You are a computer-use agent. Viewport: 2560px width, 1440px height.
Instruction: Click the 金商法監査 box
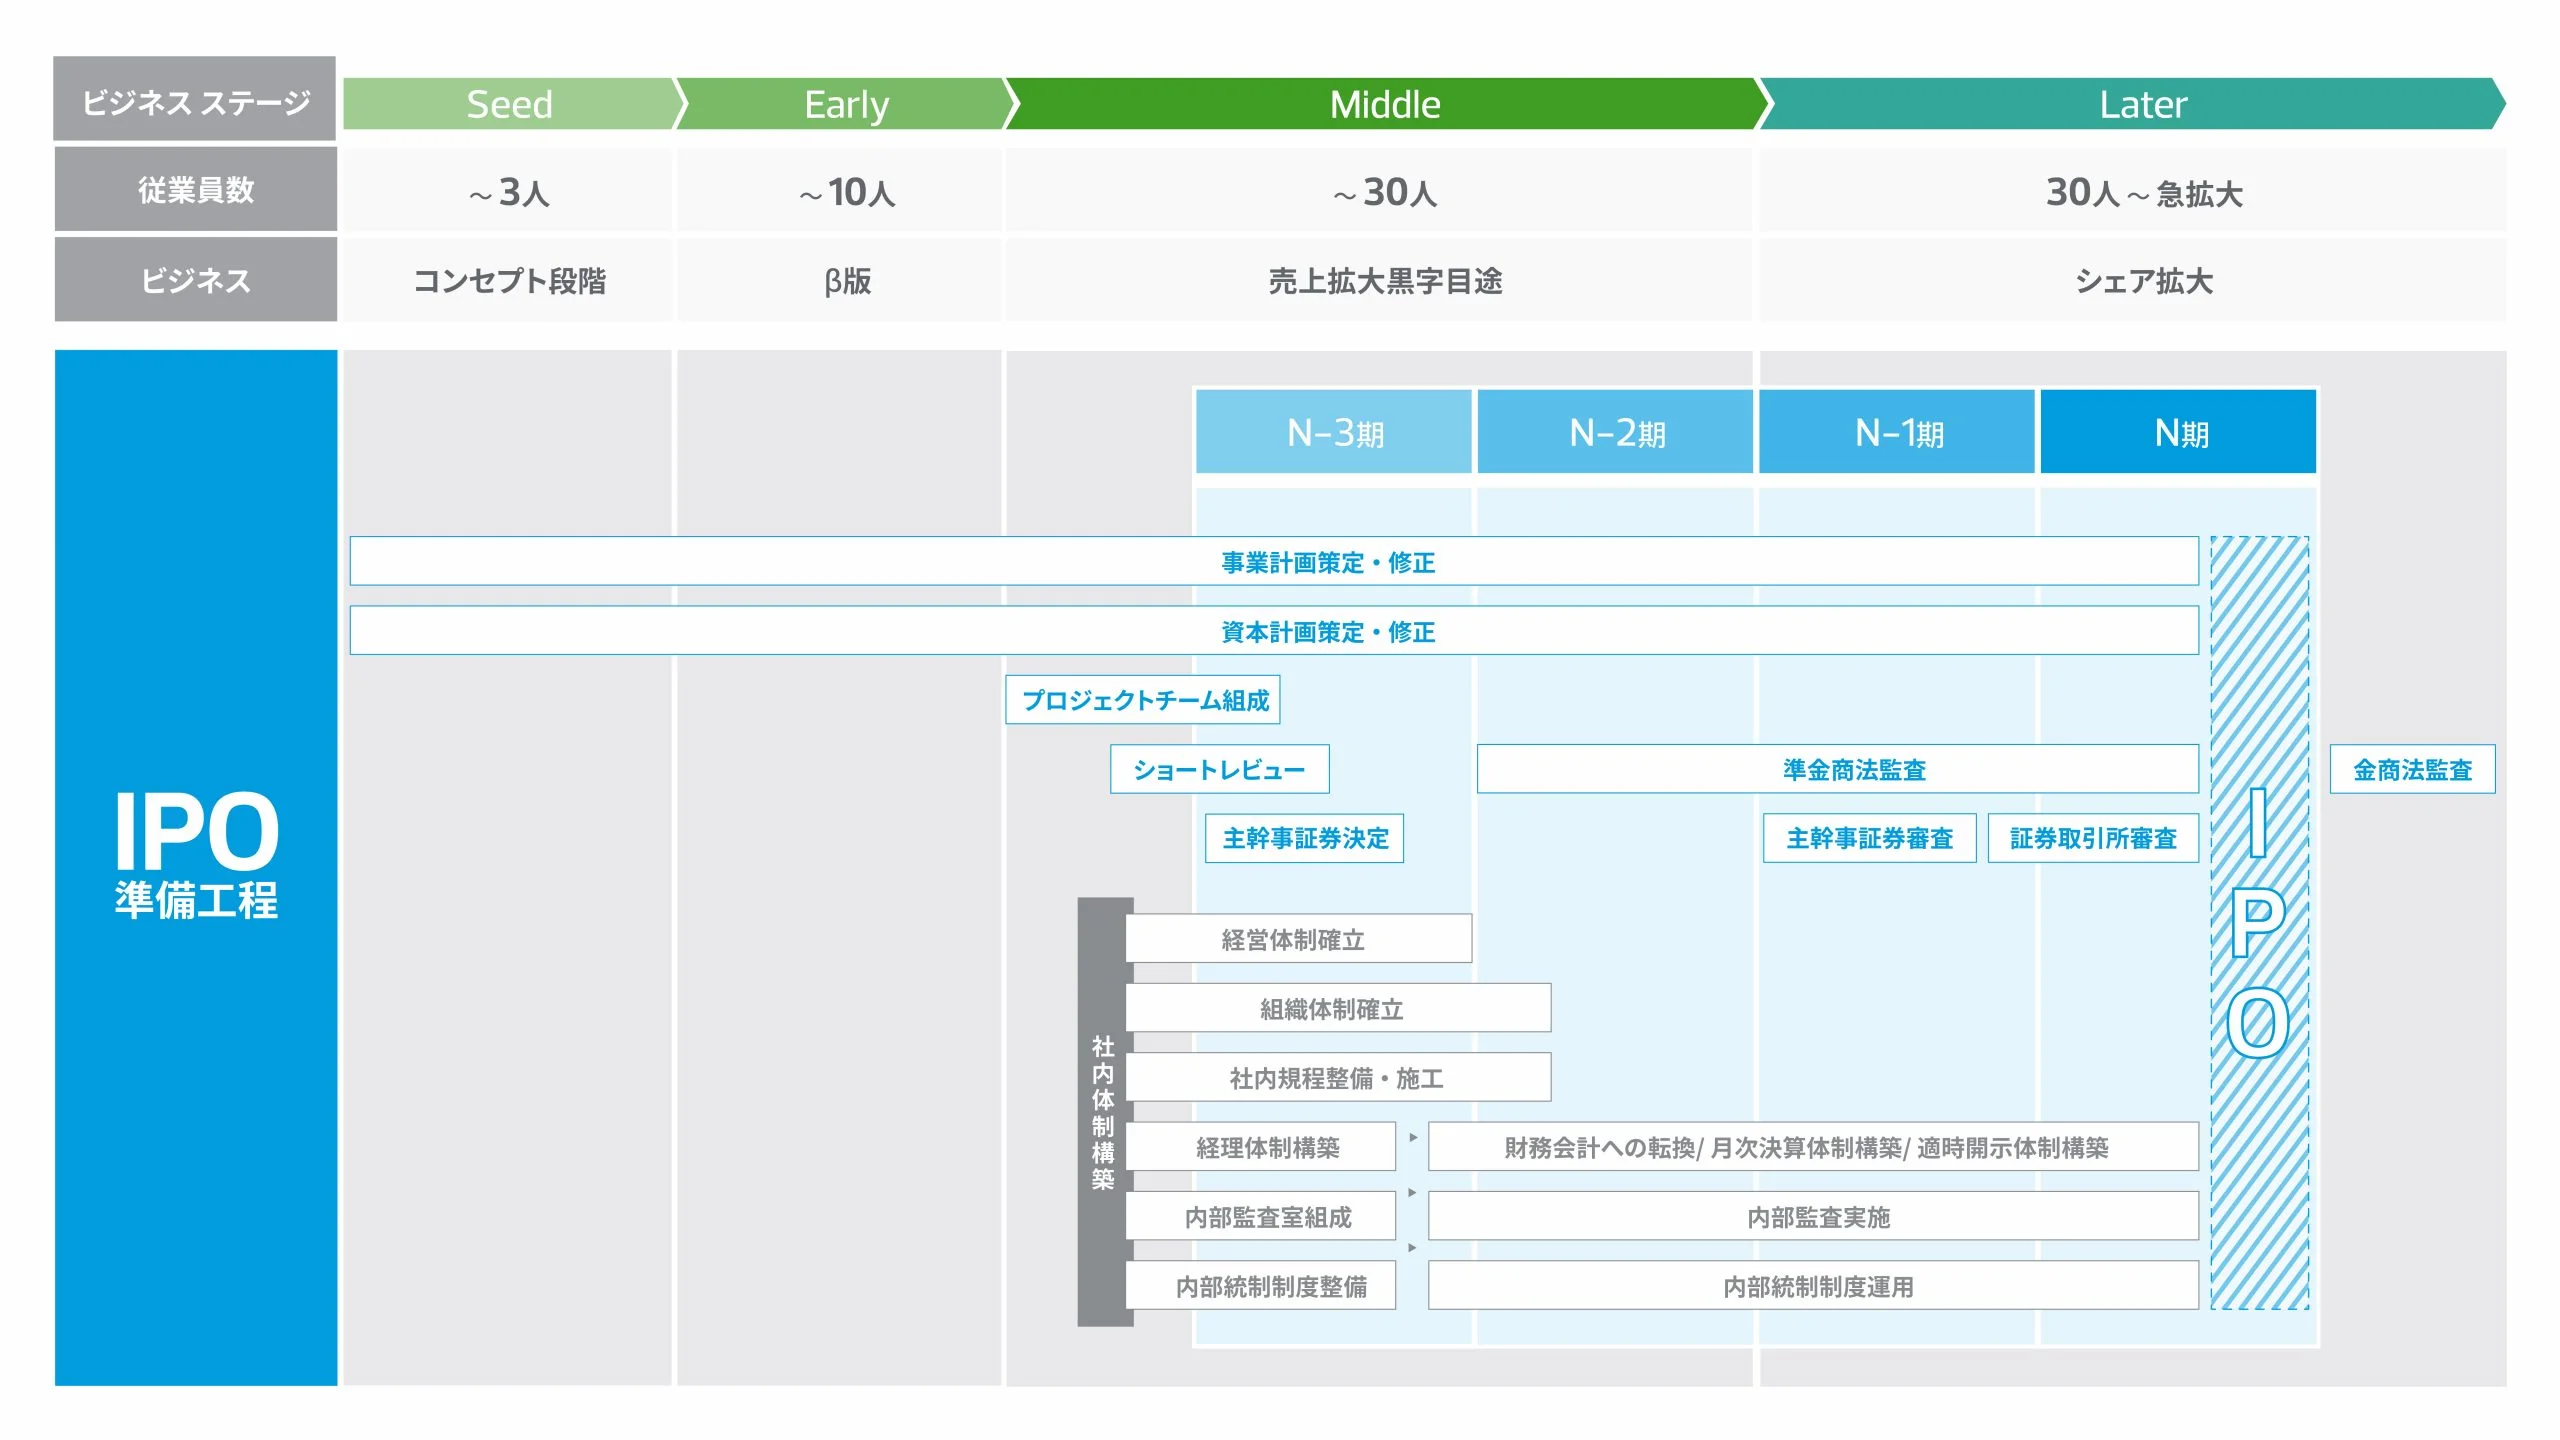click(x=2412, y=770)
